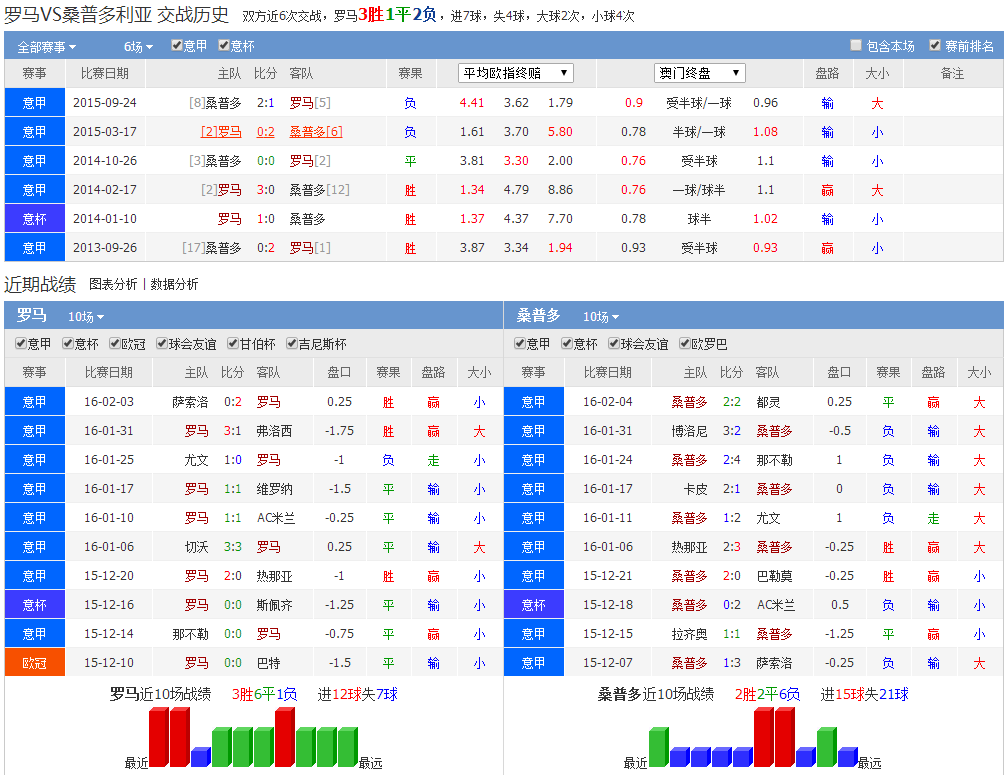Click the 2:4 score versus 那不勒

[x=731, y=460]
